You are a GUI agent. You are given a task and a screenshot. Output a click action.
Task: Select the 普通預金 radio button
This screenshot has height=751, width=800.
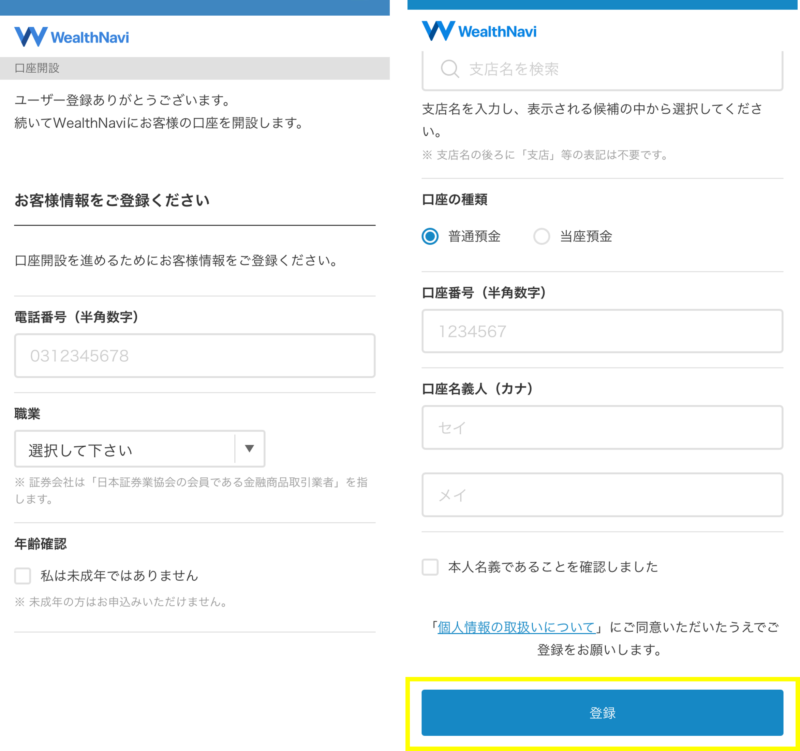[430, 236]
